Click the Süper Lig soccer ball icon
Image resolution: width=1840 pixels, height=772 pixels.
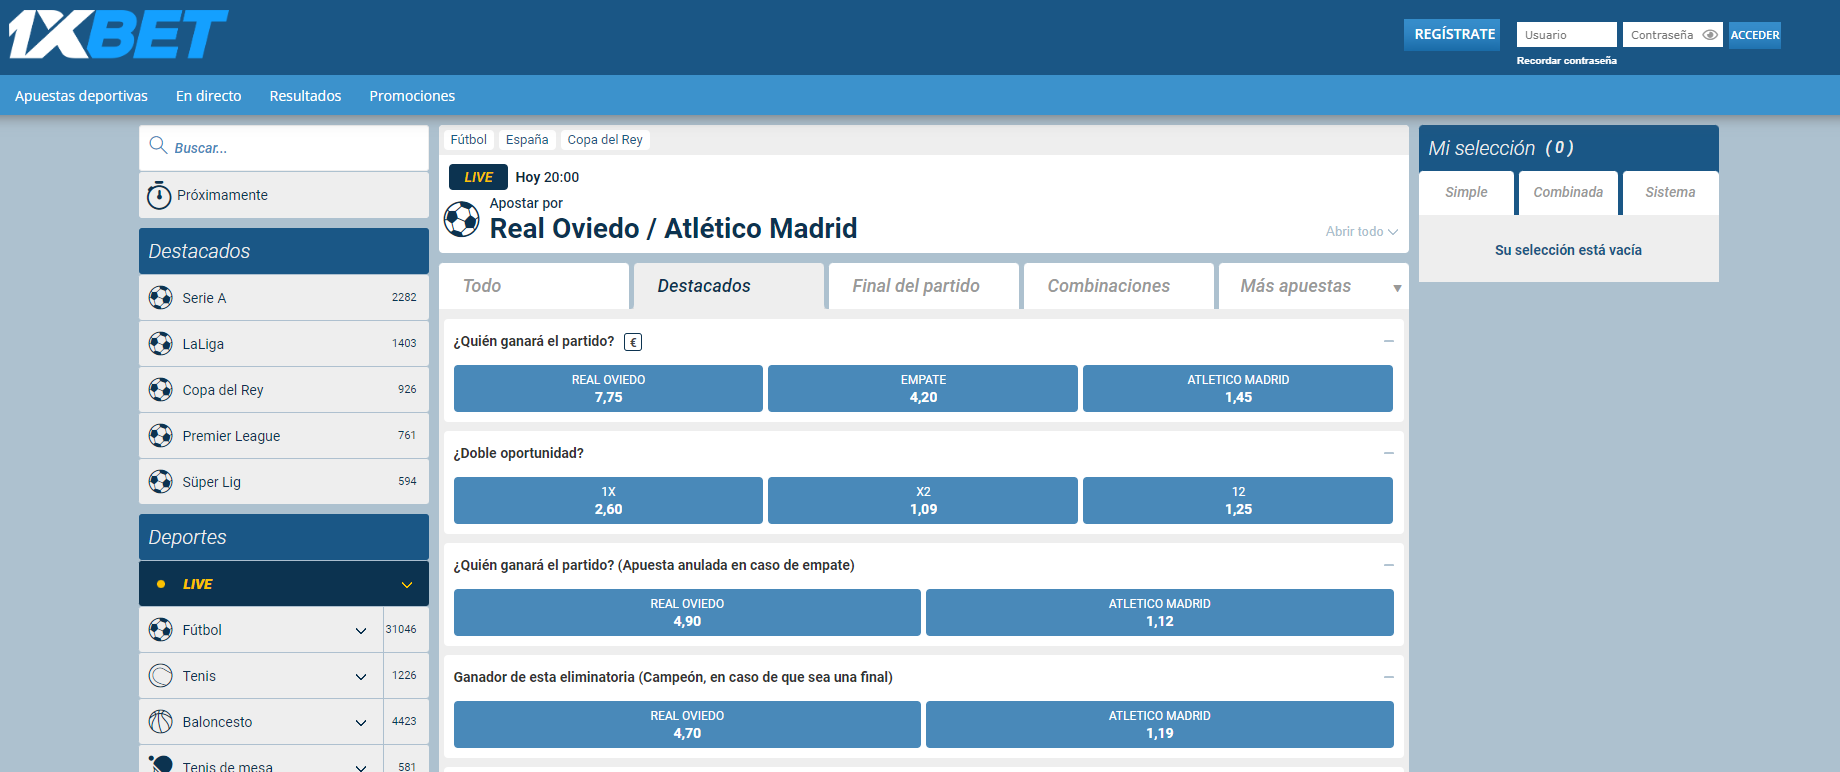tap(161, 481)
